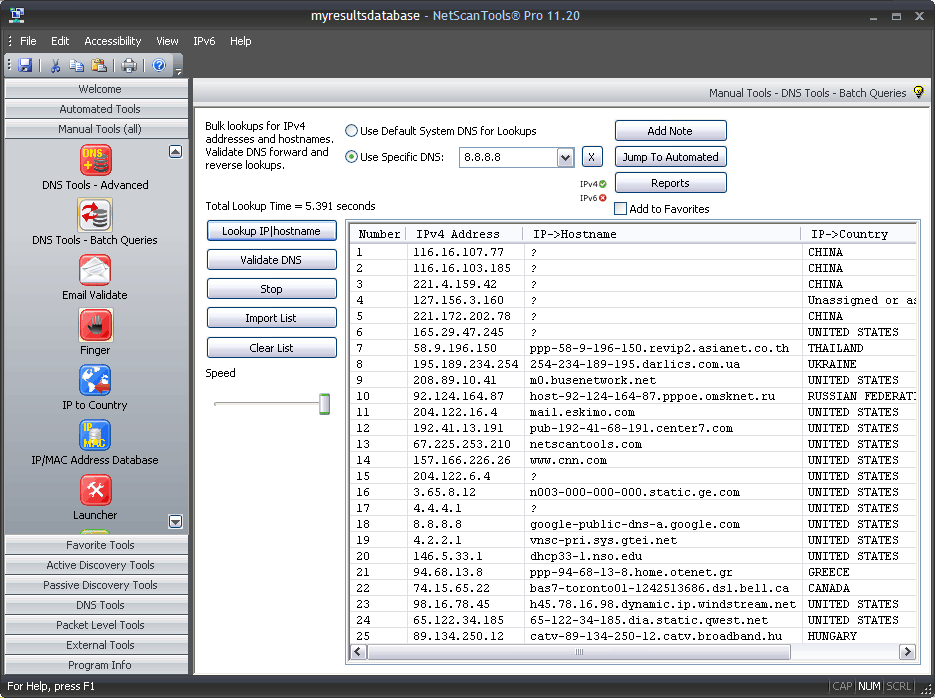Click the Add Note button

[670, 131]
